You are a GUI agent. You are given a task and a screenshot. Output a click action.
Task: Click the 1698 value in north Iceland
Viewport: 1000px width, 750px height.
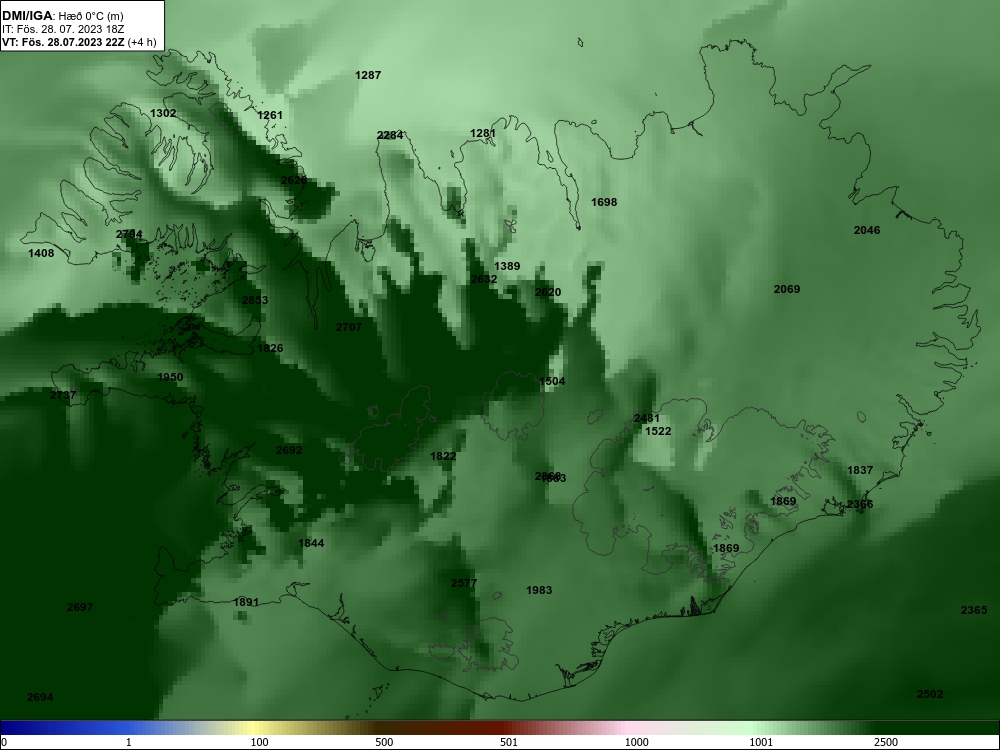click(604, 202)
